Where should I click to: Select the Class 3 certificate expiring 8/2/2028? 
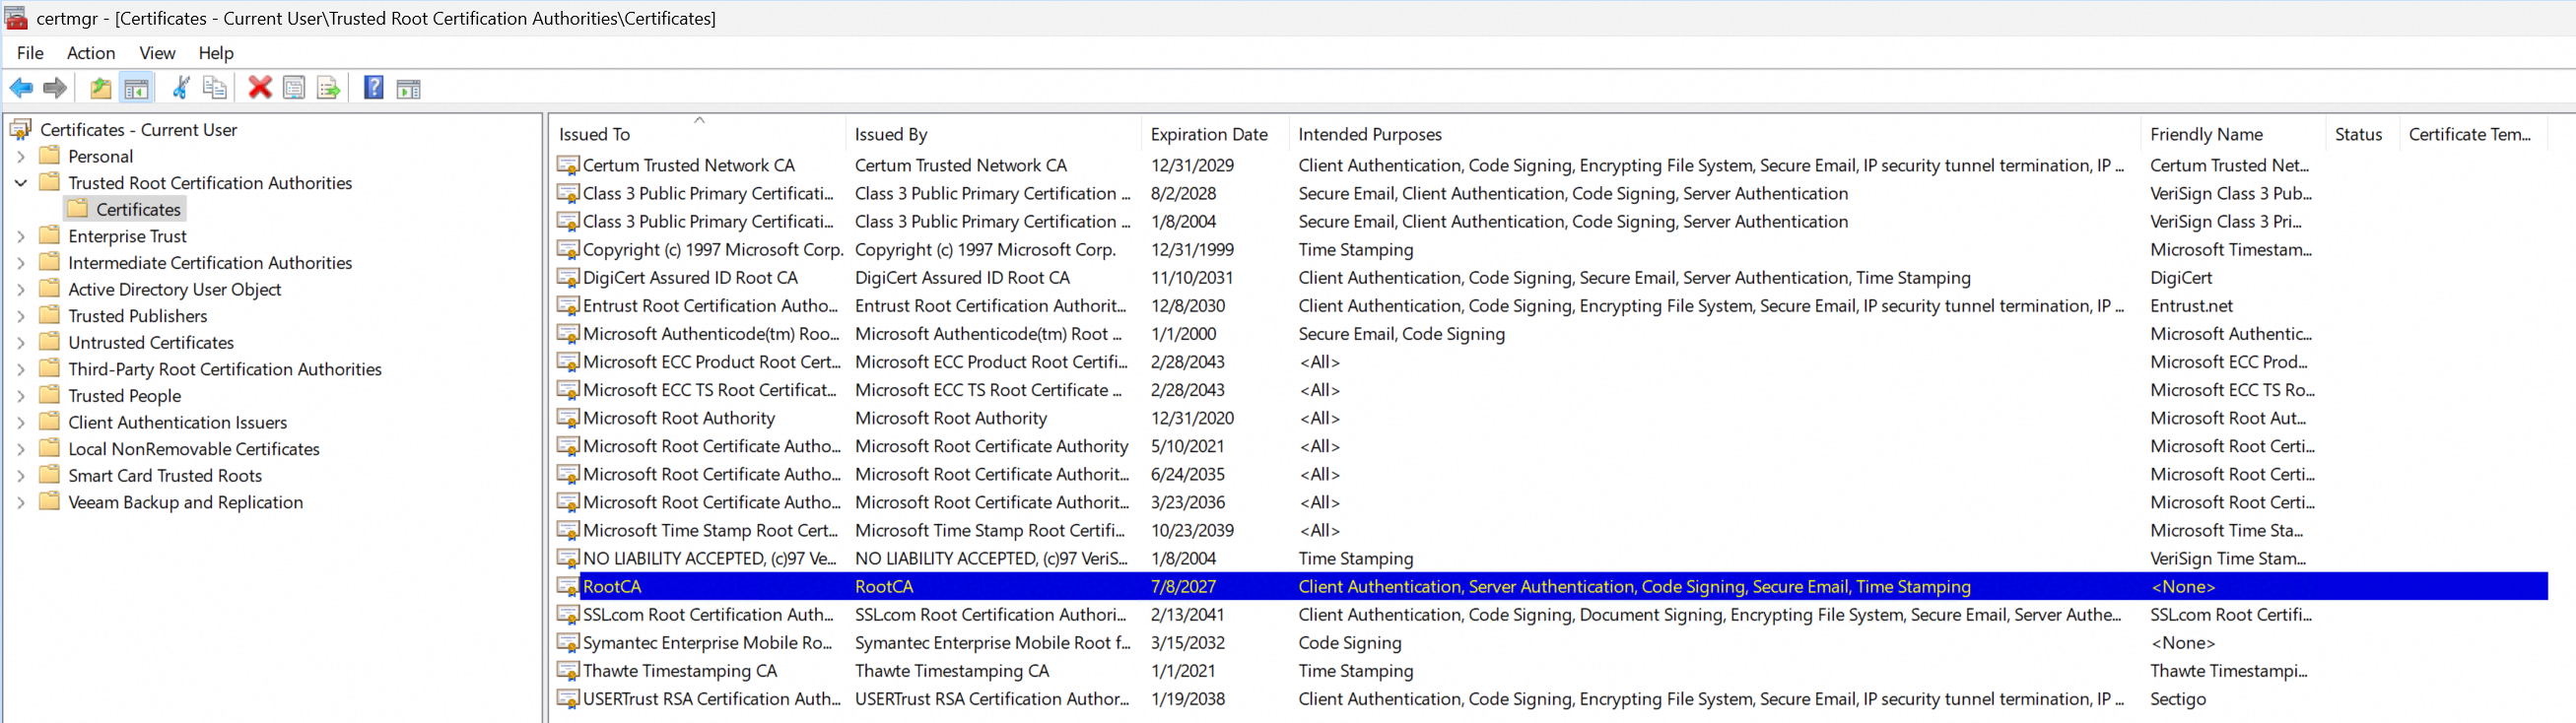pos(1552,193)
